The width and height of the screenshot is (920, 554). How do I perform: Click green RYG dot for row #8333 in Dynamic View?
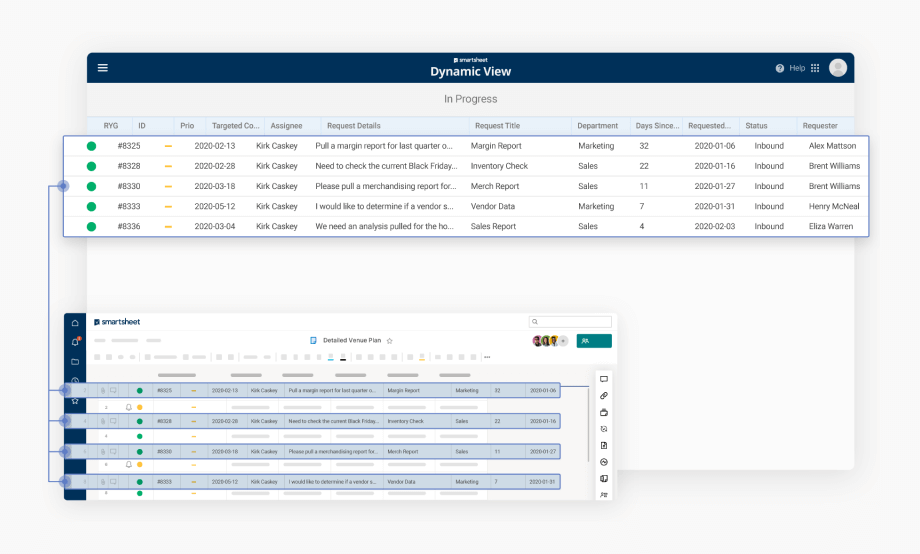click(92, 207)
